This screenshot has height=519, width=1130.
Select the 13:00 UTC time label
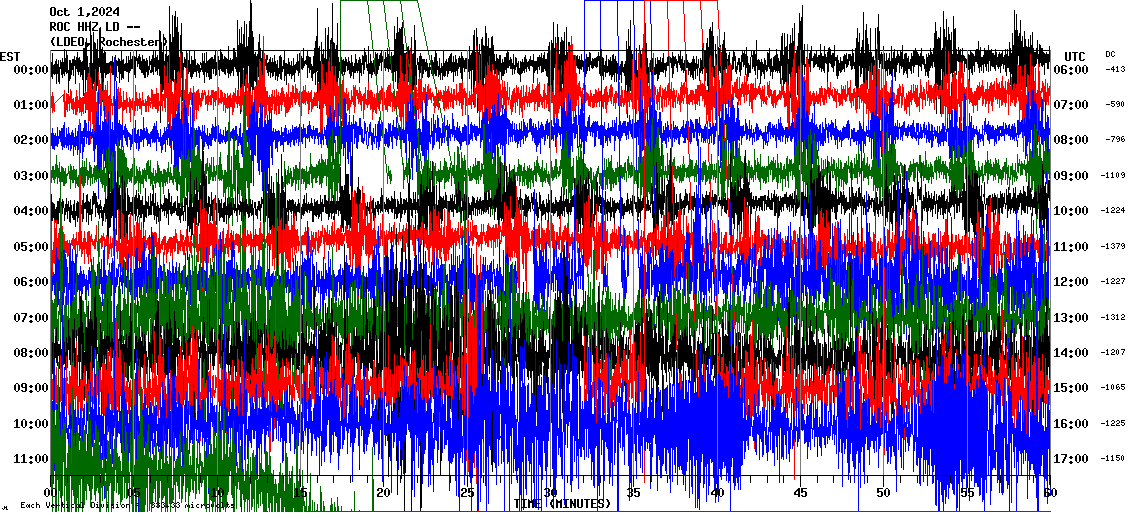click(1070, 318)
